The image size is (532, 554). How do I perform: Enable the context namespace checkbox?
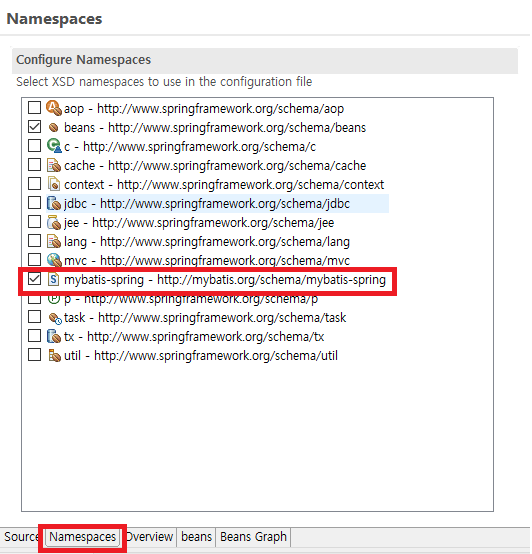click(34, 184)
